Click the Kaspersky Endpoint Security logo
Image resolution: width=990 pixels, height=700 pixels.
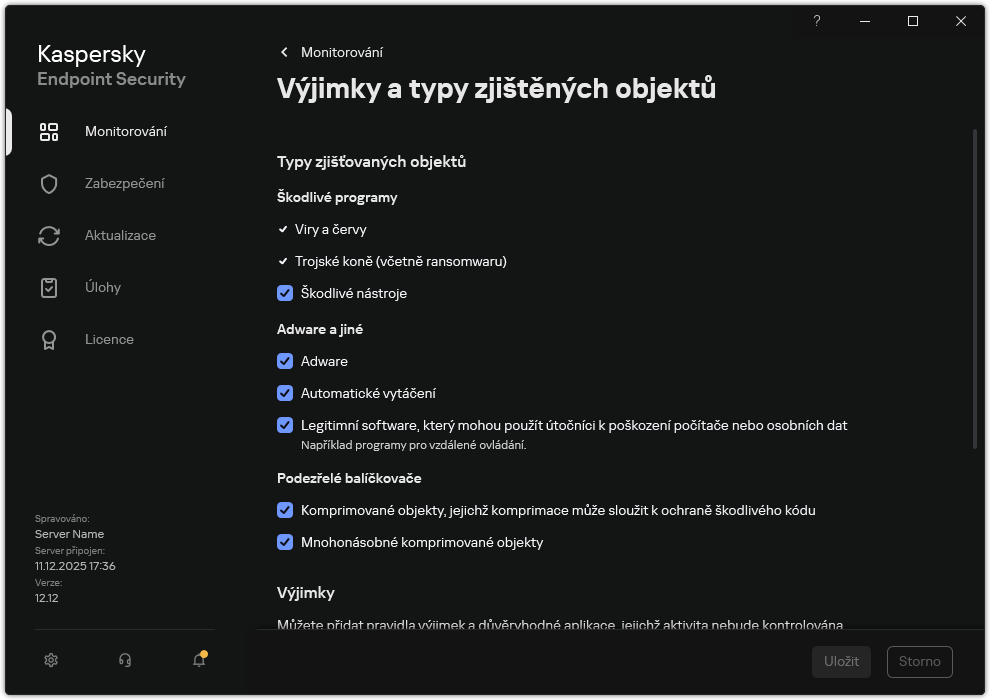pos(111,66)
